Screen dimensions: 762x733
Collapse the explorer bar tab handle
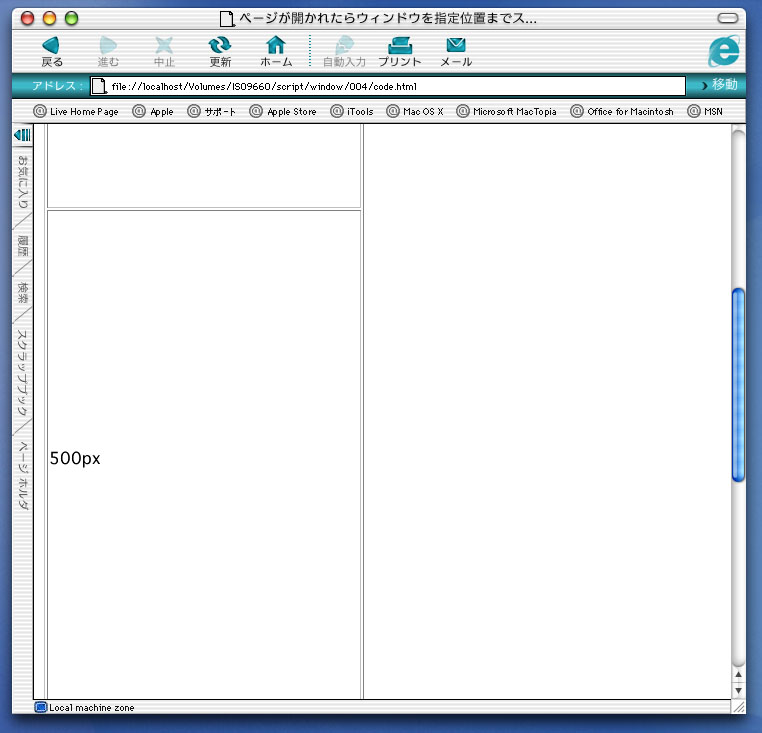[x=22, y=135]
